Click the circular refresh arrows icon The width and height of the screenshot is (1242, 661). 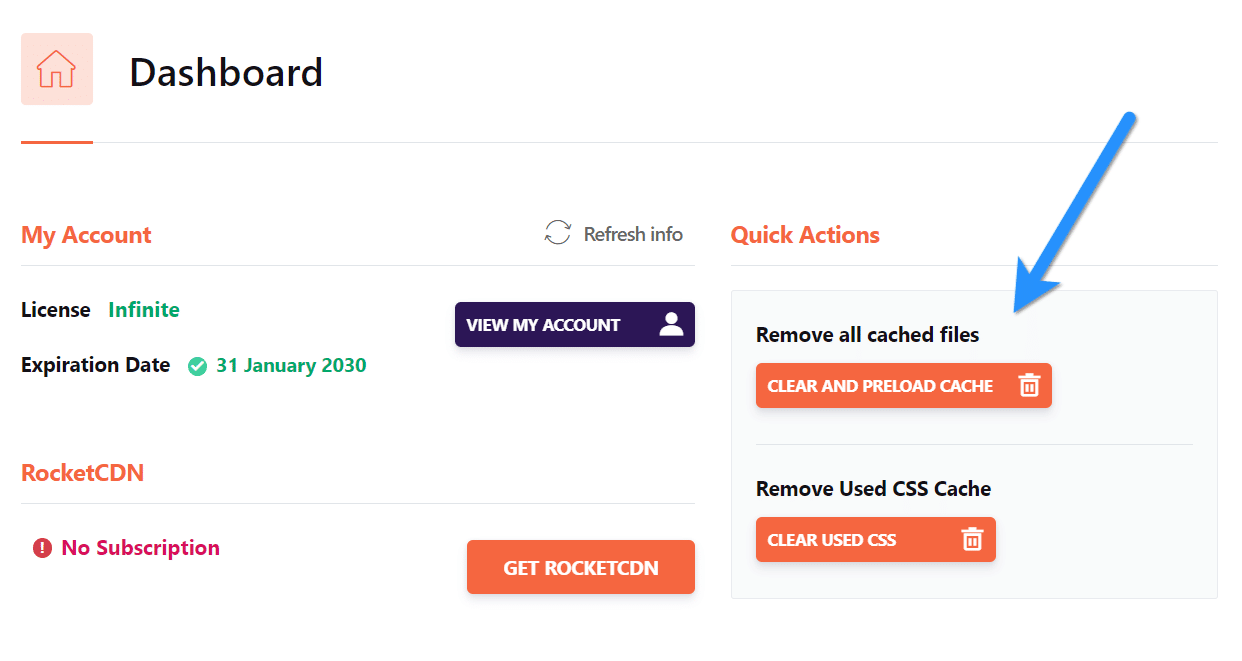coord(556,233)
